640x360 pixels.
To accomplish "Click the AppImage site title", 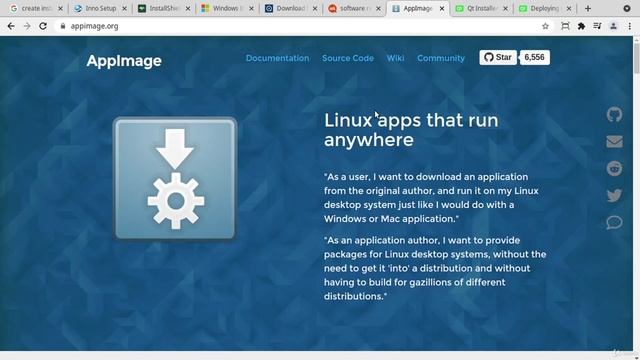I will (124, 61).
